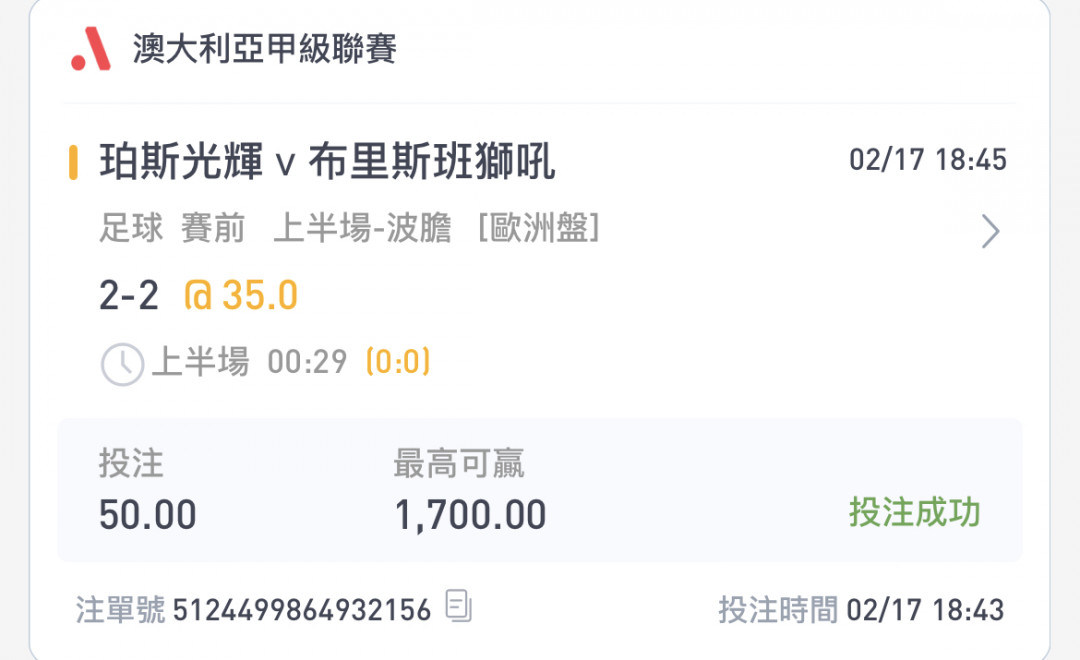Select league name 澳大利亞甲級聯賽
Image resolution: width=1080 pixels, height=660 pixels.
[x=264, y=49]
